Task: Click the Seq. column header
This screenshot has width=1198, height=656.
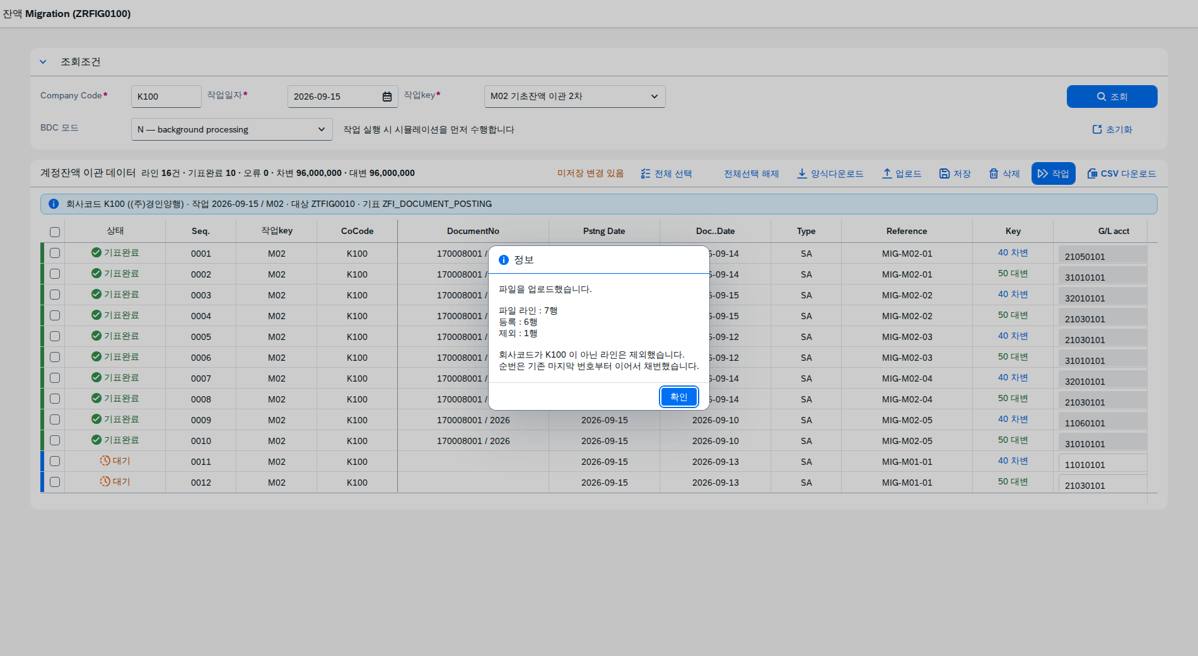Action: point(201,231)
